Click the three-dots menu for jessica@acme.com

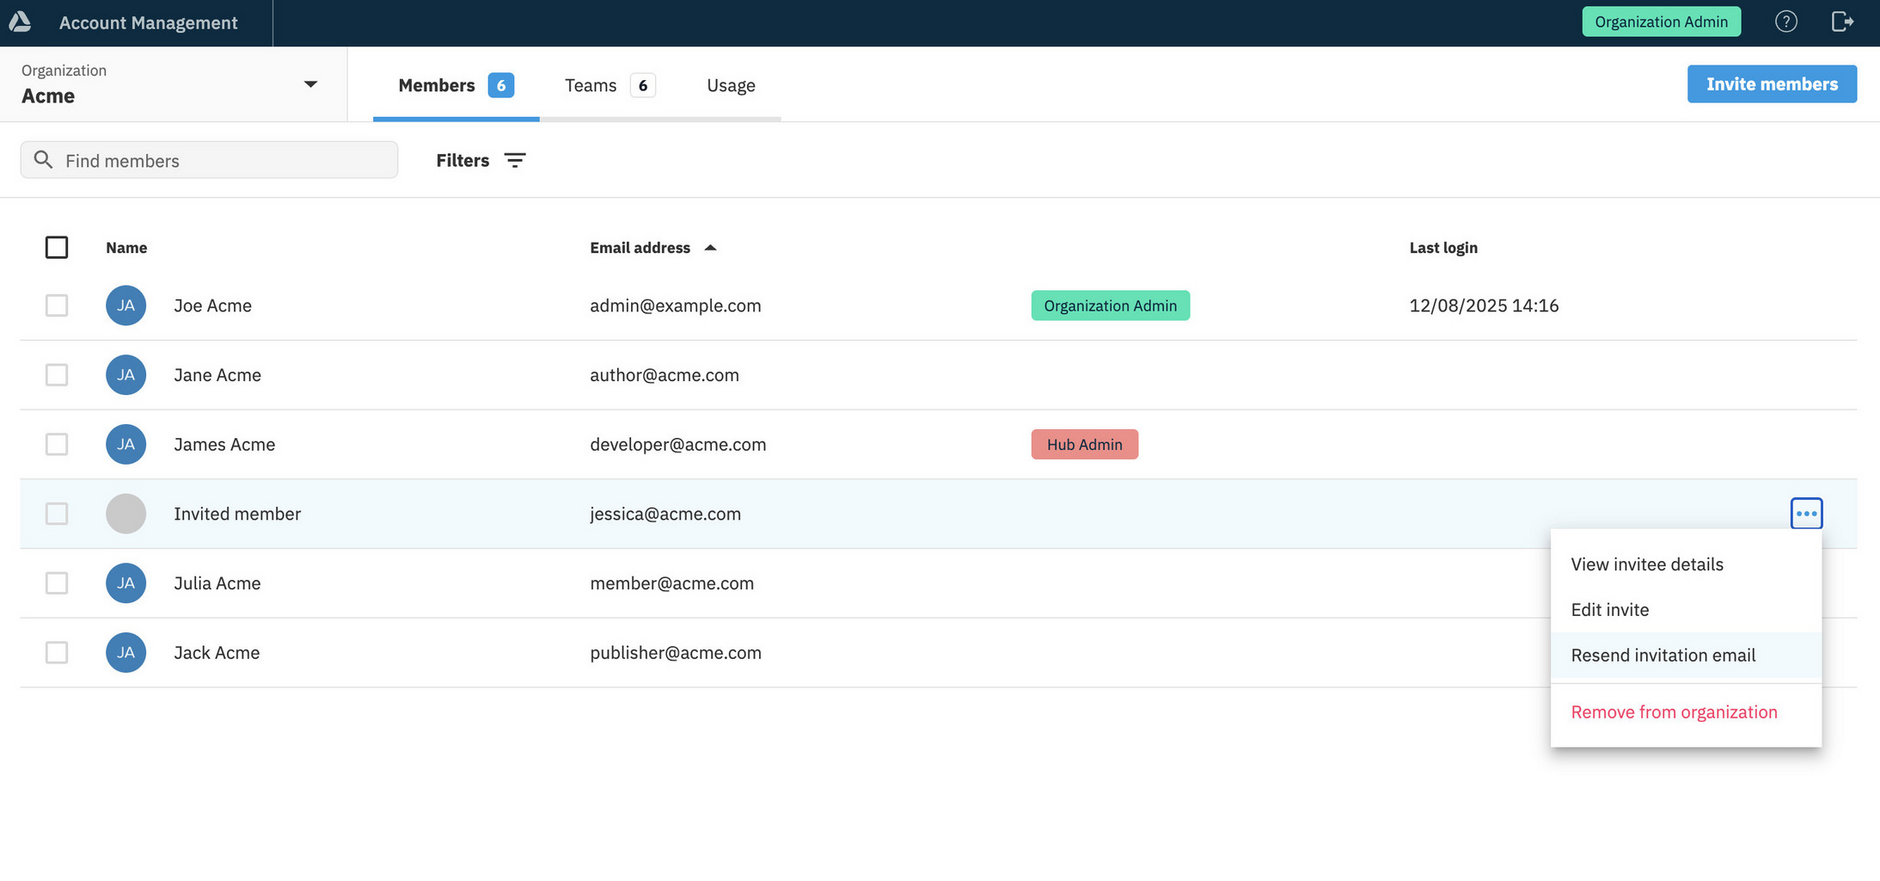tap(1806, 513)
